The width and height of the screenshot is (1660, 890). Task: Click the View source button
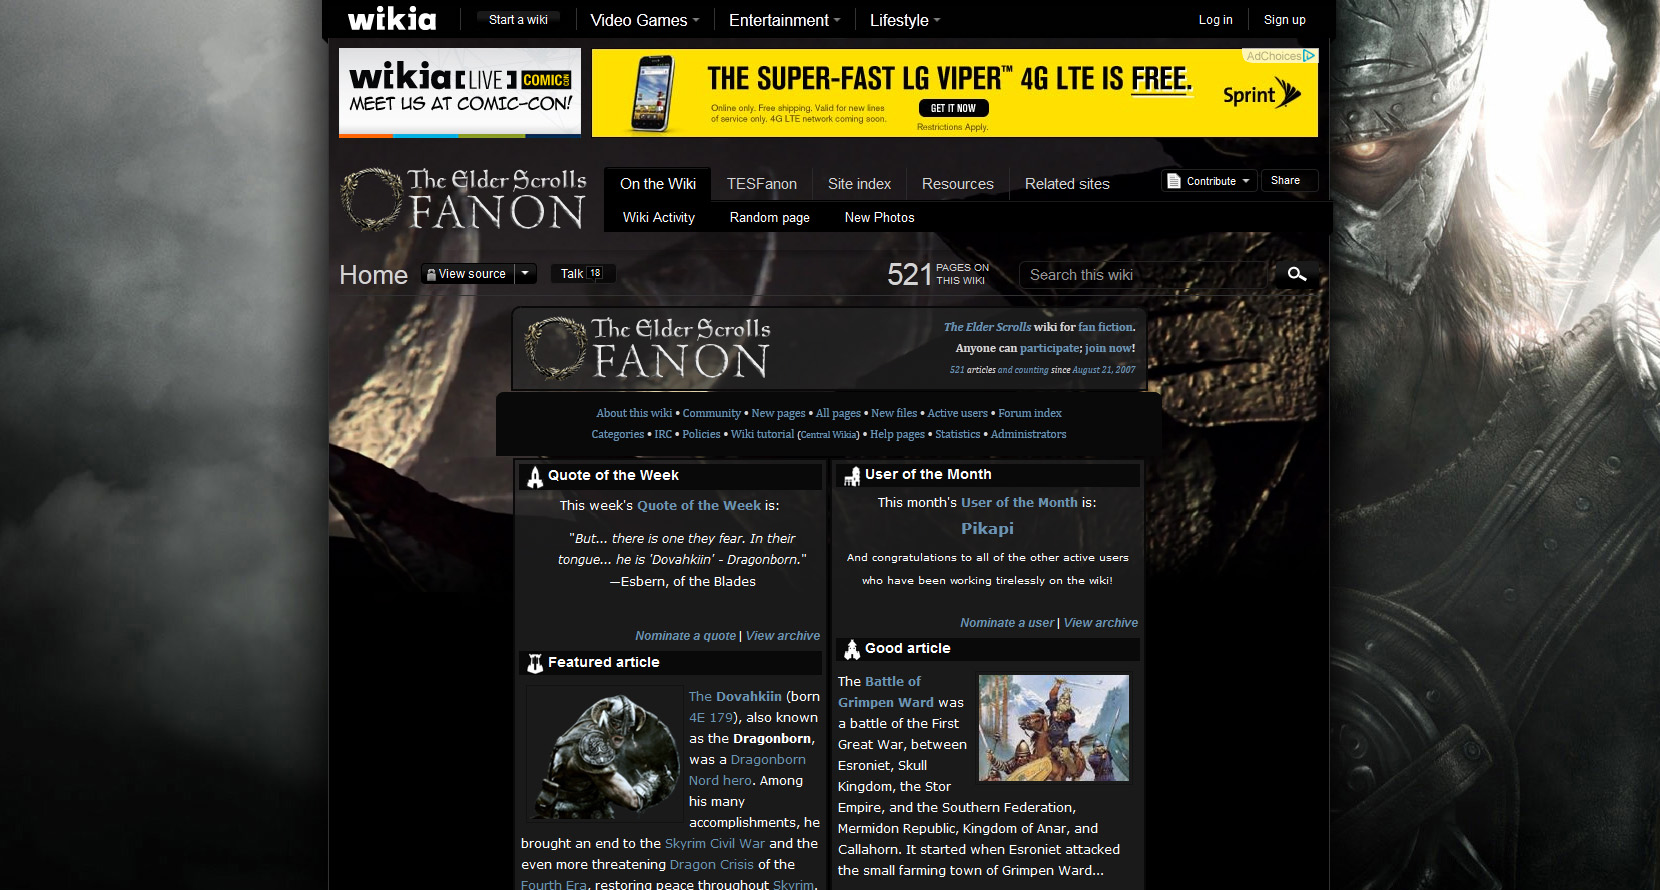(467, 273)
